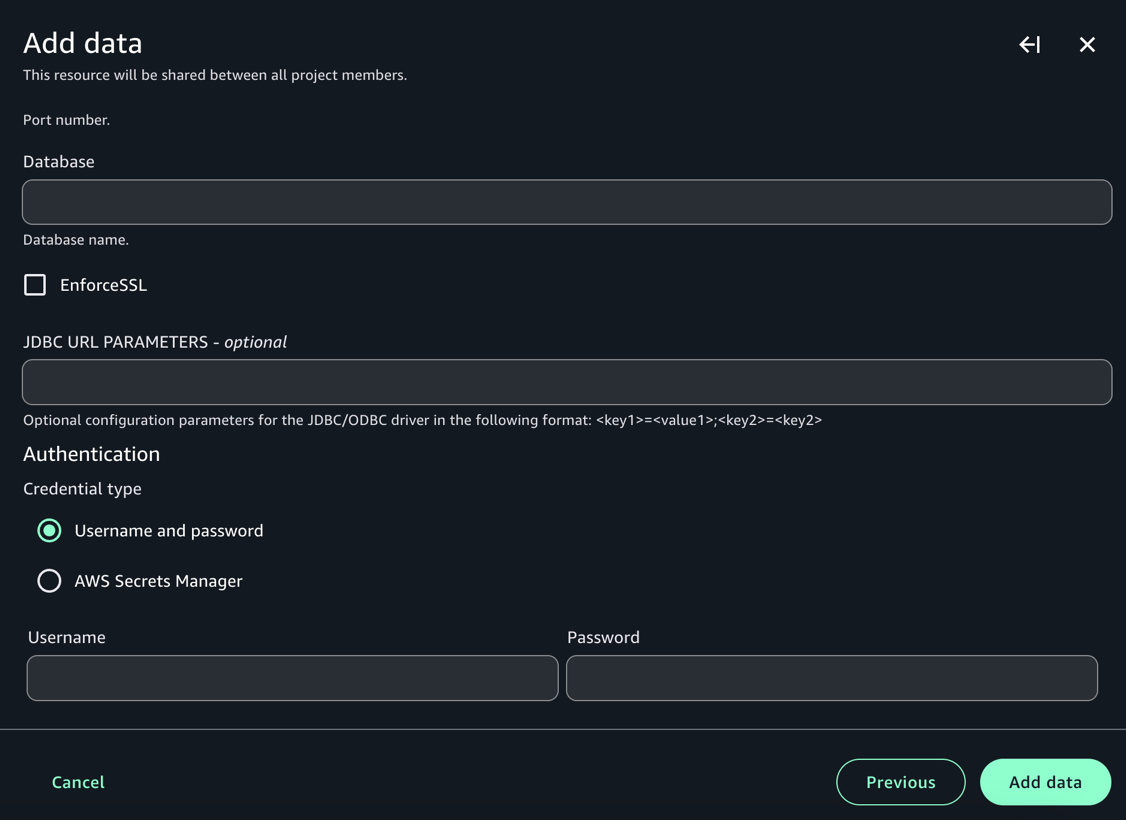Viewport: 1126px width, 820px height.
Task: Click the 'JDBC URL PARAMETERS - optional' label
Action: tap(155, 342)
